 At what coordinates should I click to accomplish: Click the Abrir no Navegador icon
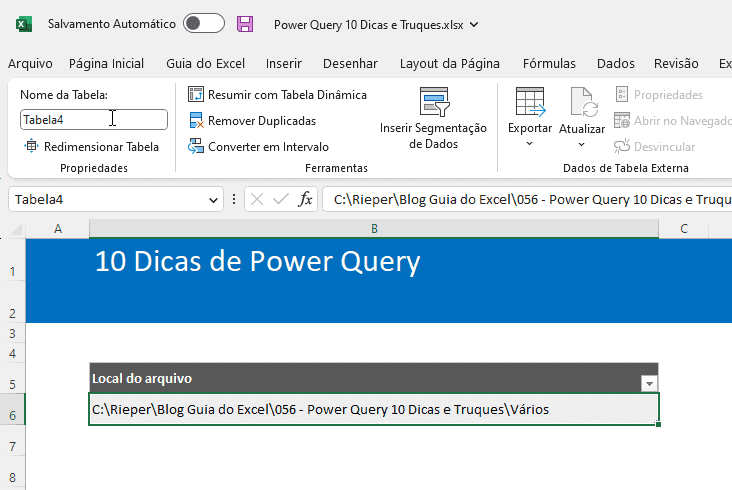(x=622, y=120)
